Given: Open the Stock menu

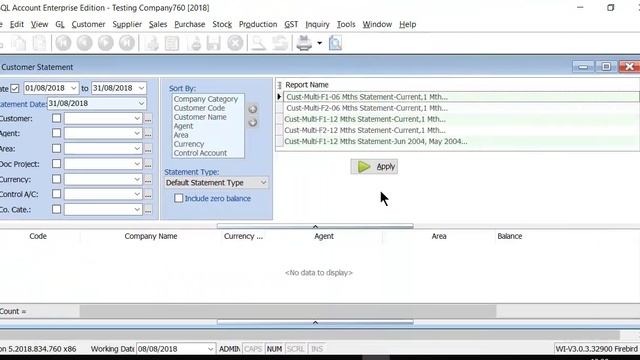Looking at the screenshot, I should pyautogui.click(x=222, y=24).
